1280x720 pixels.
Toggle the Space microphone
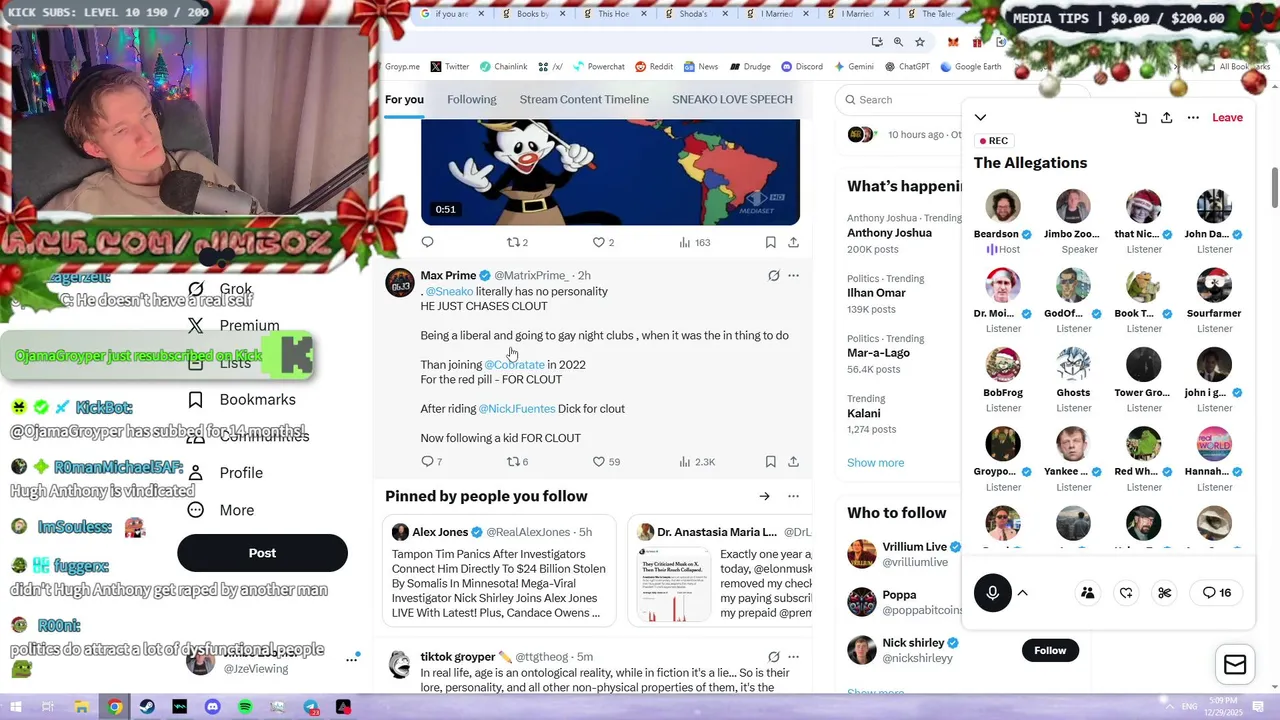point(992,593)
